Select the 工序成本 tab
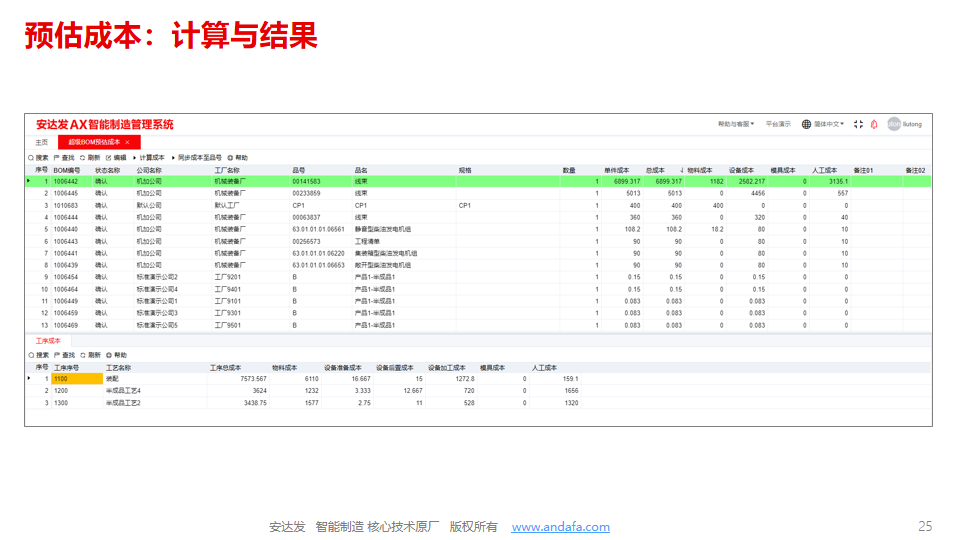Image resolution: width=960 pixels, height=540 pixels. pos(49,341)
